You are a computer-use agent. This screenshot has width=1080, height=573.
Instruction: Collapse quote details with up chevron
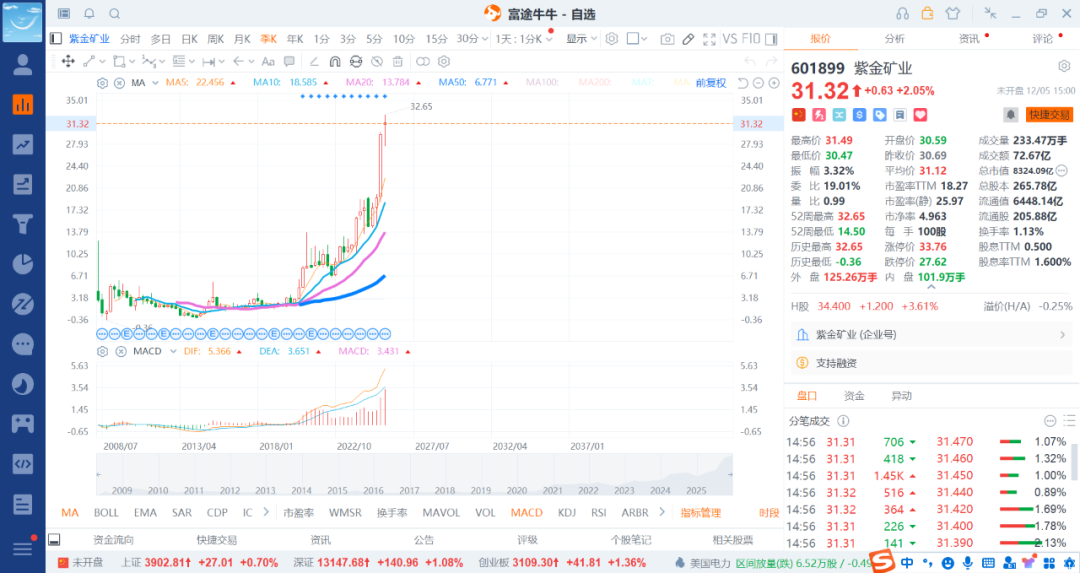click(931, 287)
